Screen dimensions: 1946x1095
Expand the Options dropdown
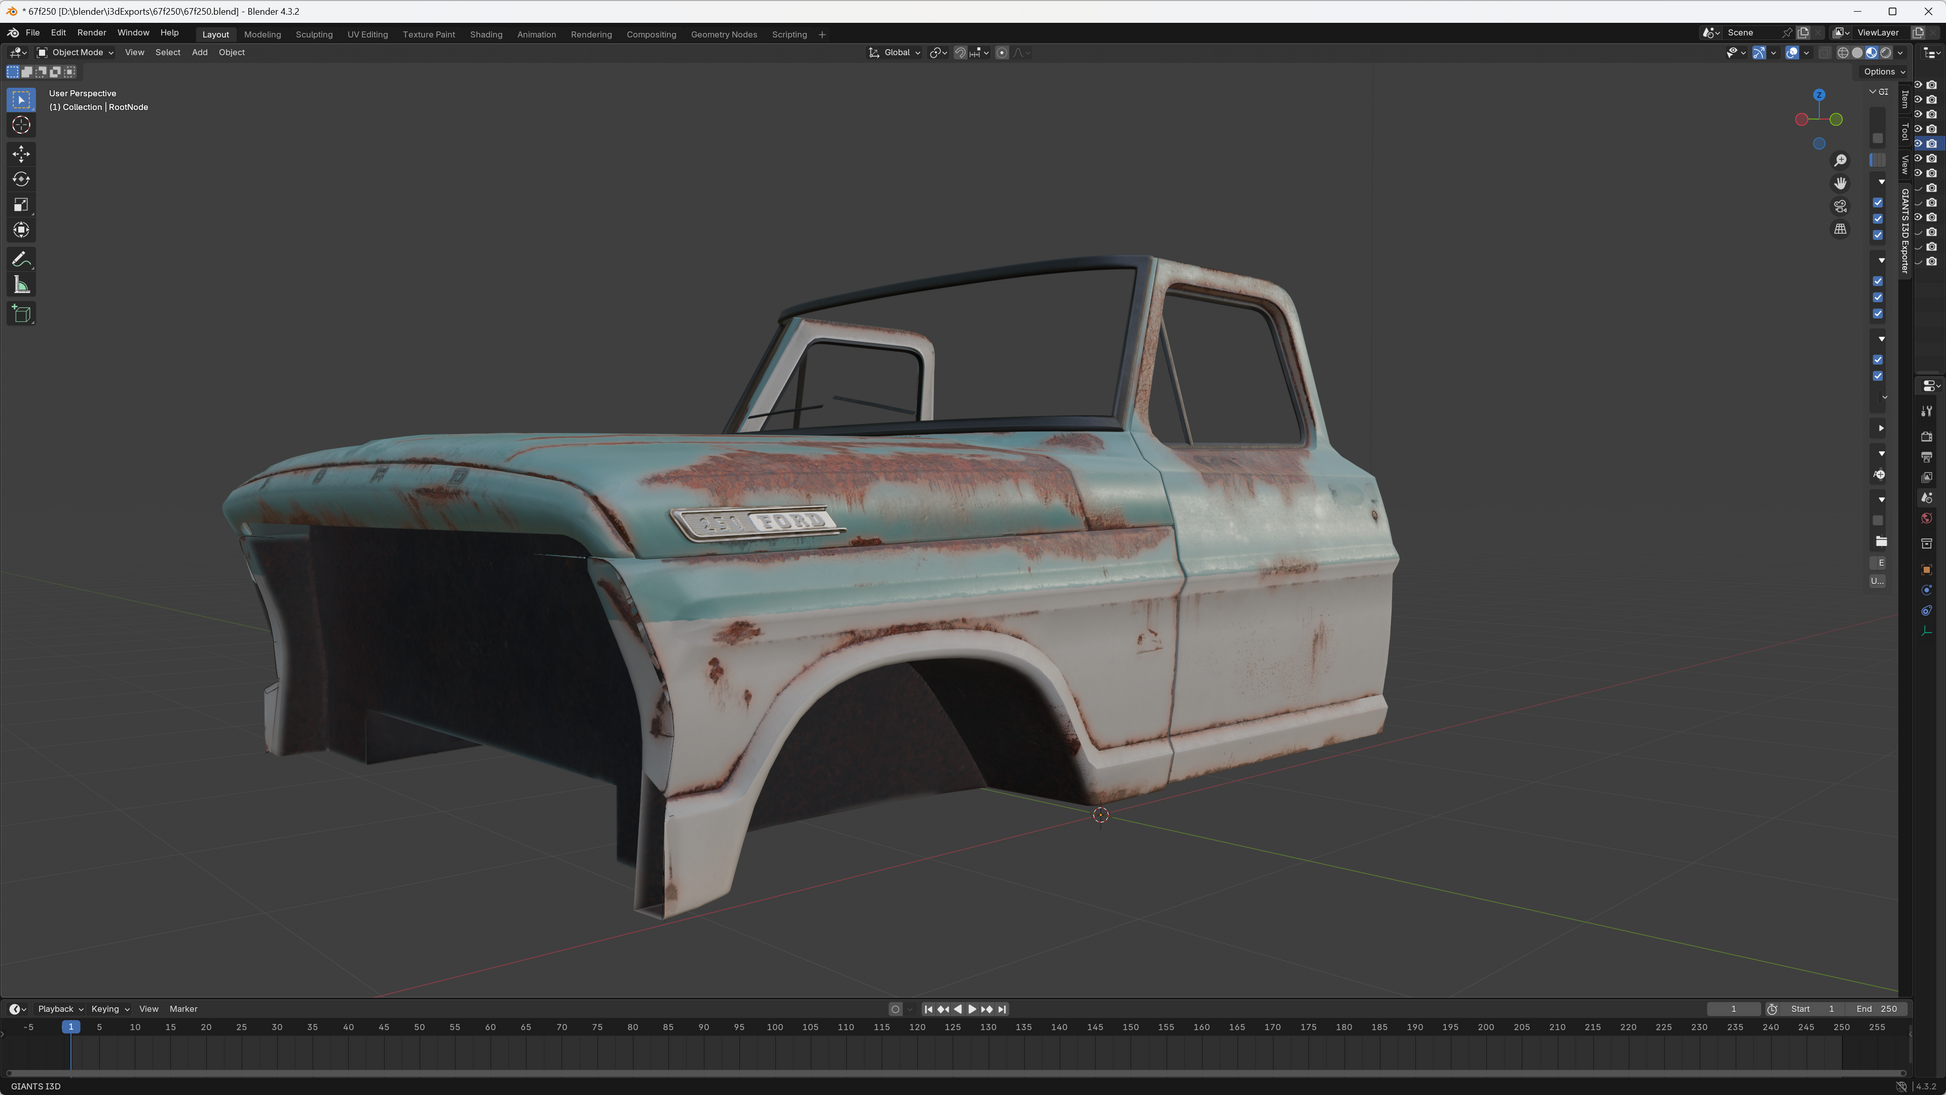pyautogui.click(x=1884, y=72)
